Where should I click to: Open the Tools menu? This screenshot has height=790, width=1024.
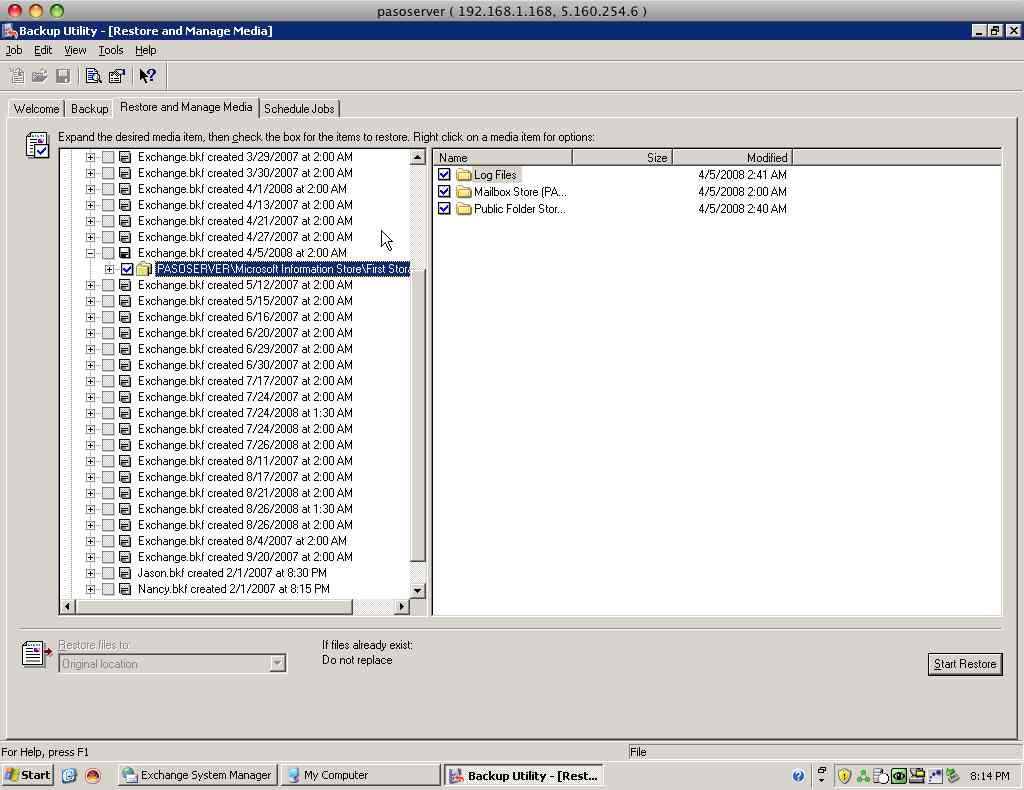[110, 50]
